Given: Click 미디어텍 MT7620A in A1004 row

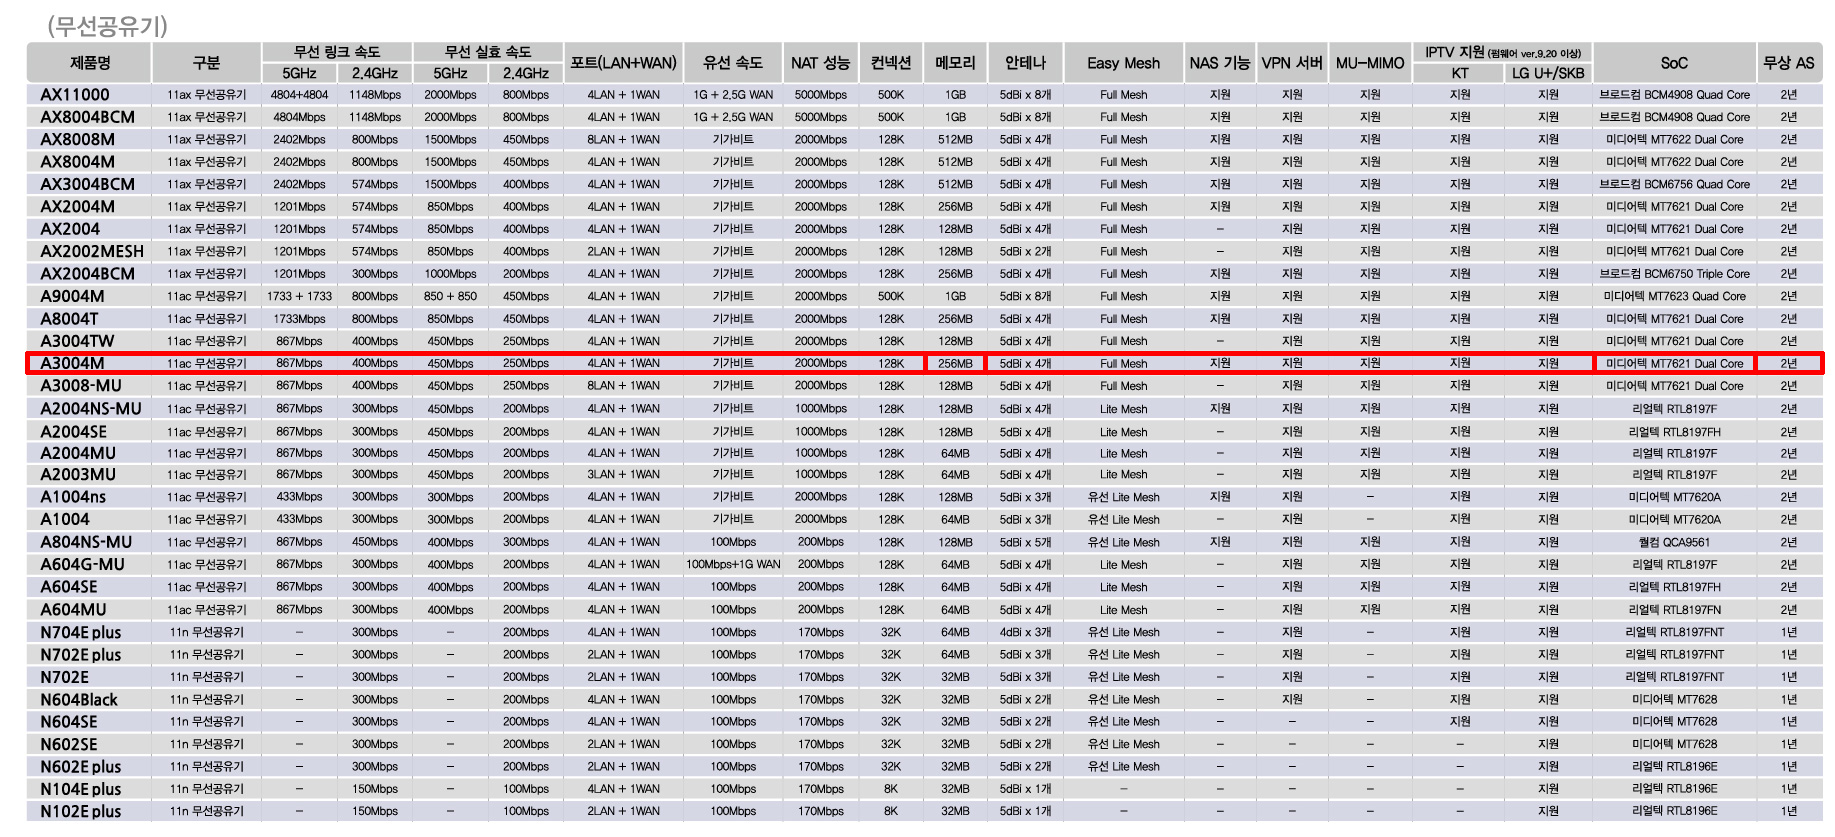Looking at the screenshot, I should click(x=1674, y=519).
